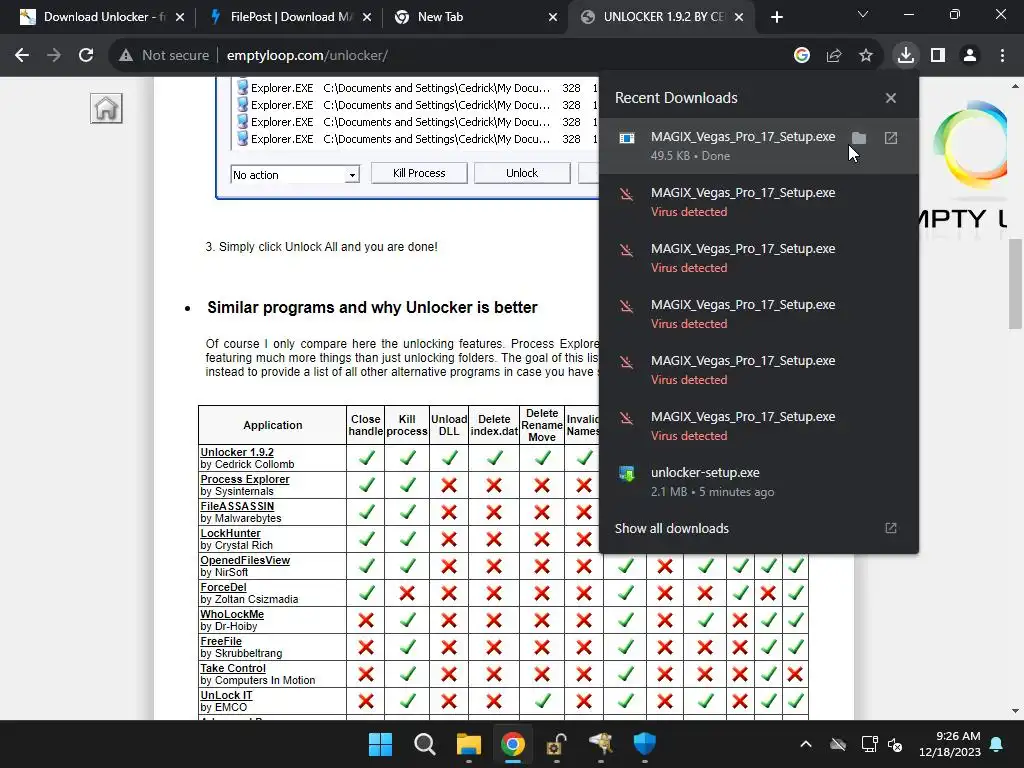Click the Not secure warning icon

pyautogui.click(x=126, y=56)
